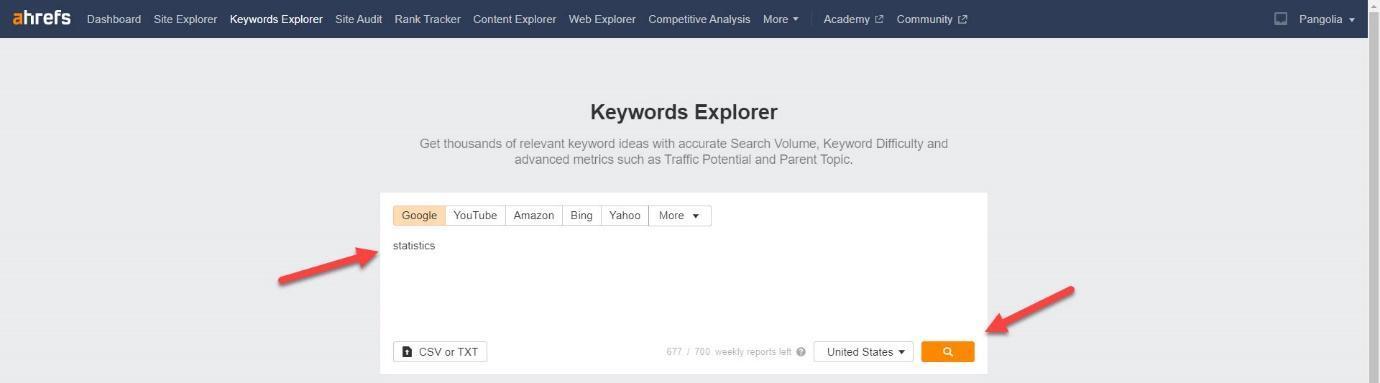Open the United States country dropdown
Viewport: 1380px width, 383px height.
[864, 352]
